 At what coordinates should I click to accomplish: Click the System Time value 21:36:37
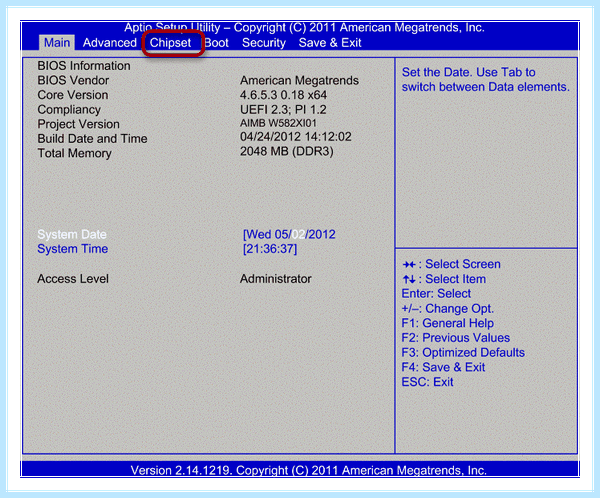coord(270,249)
